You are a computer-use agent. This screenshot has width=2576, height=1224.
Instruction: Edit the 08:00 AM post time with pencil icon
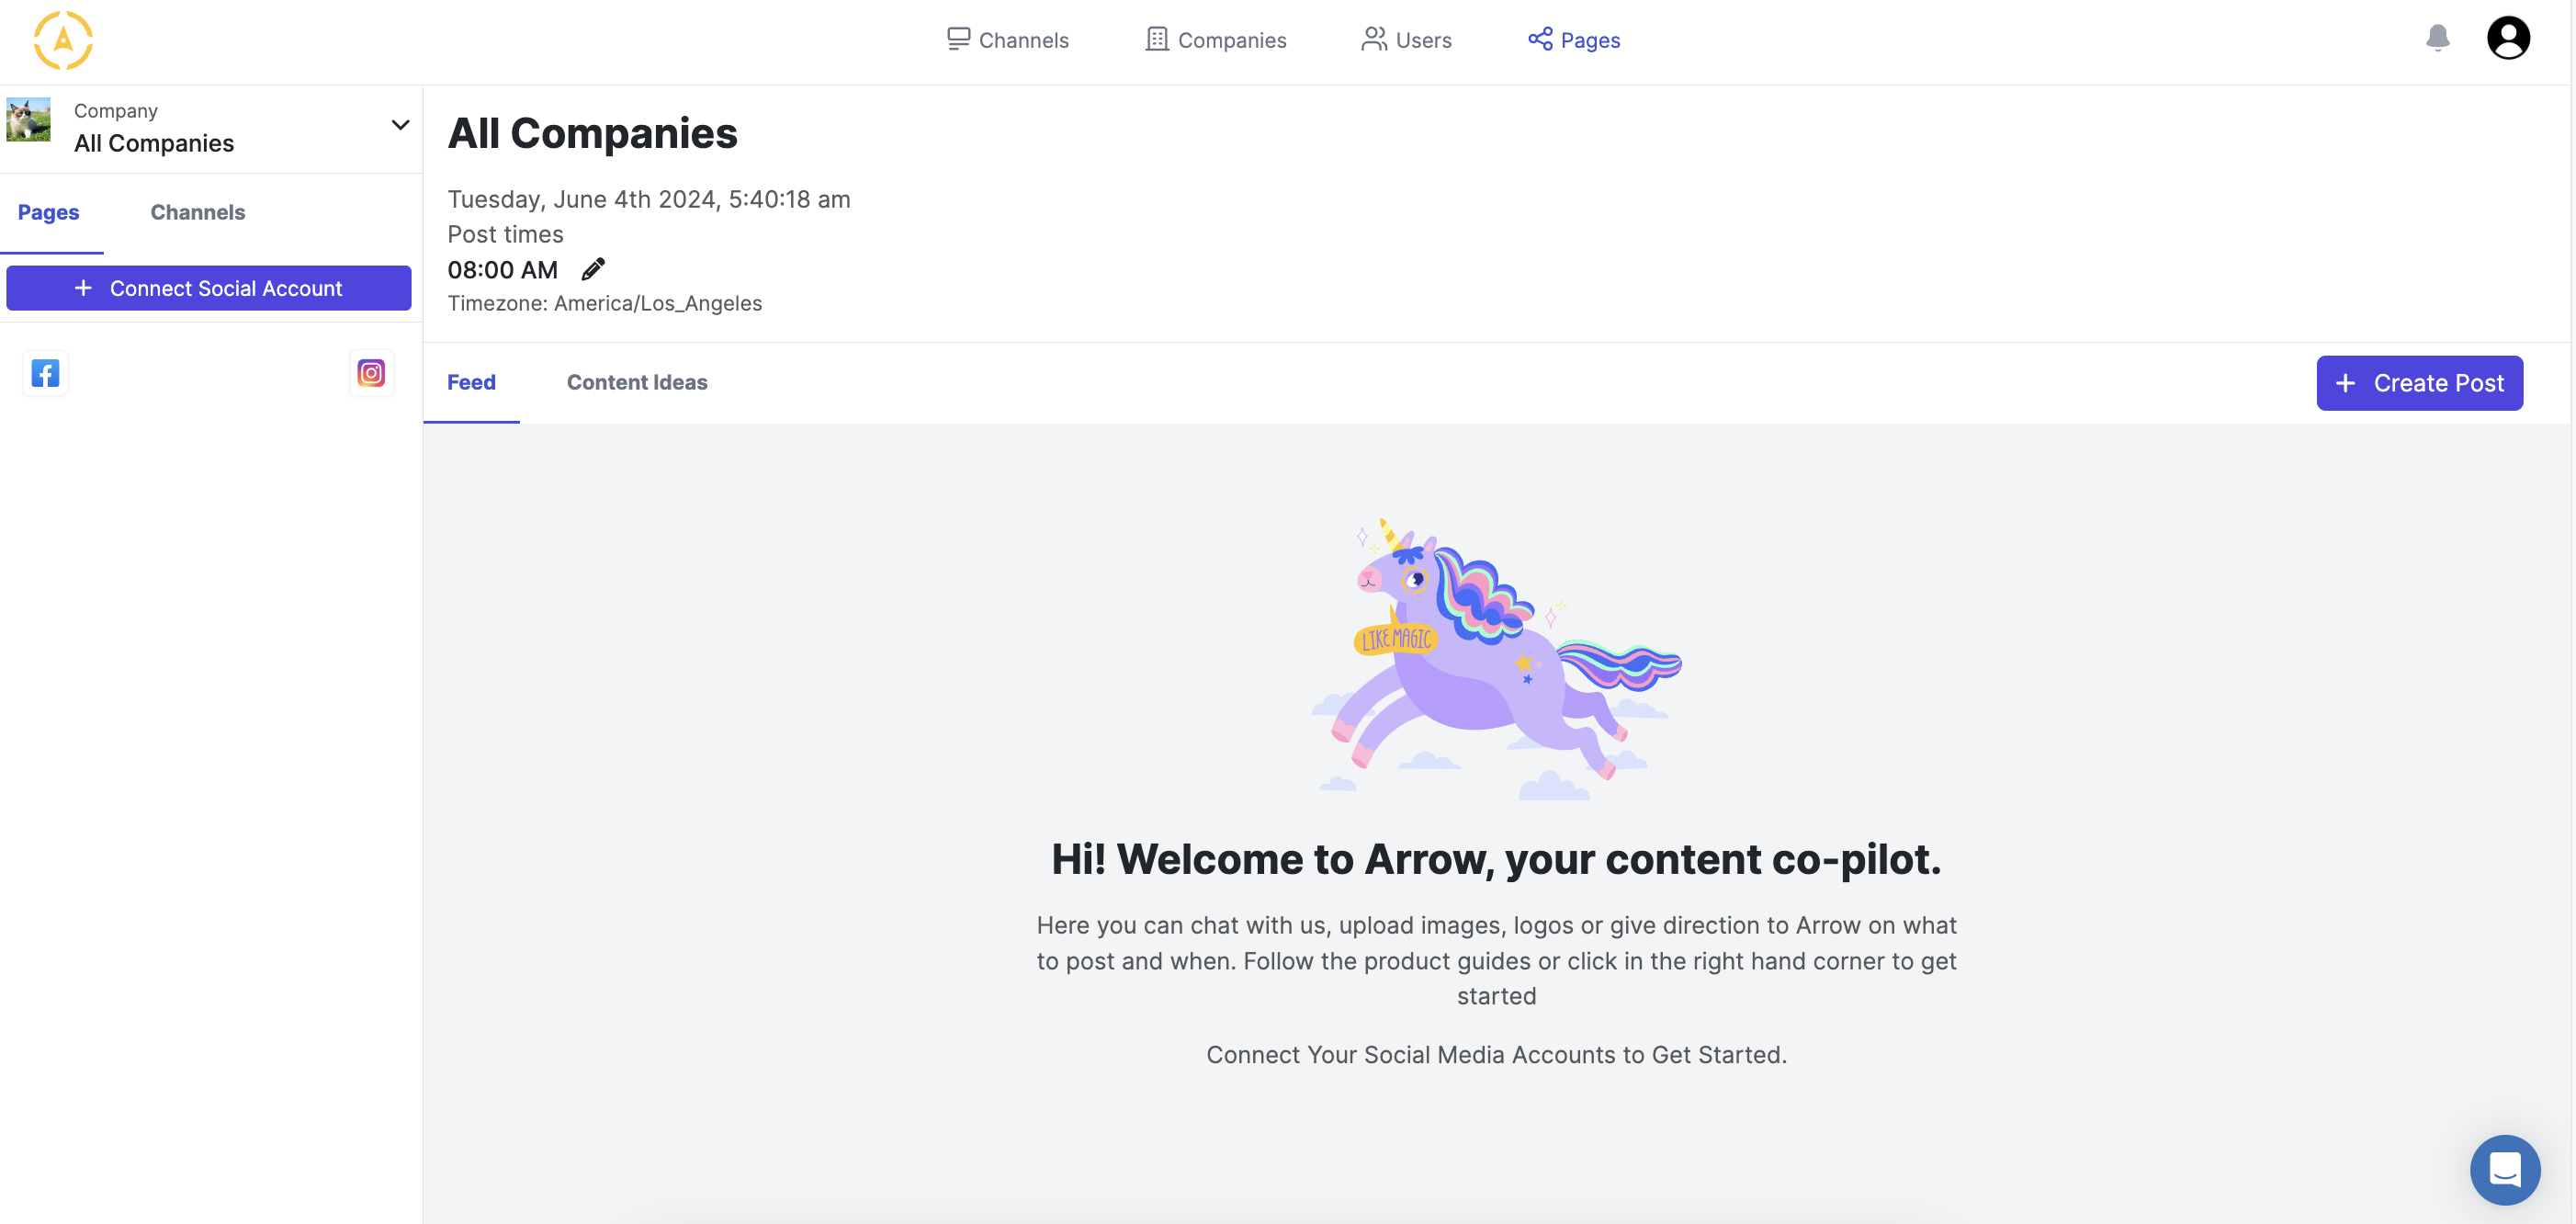[593, 268]
